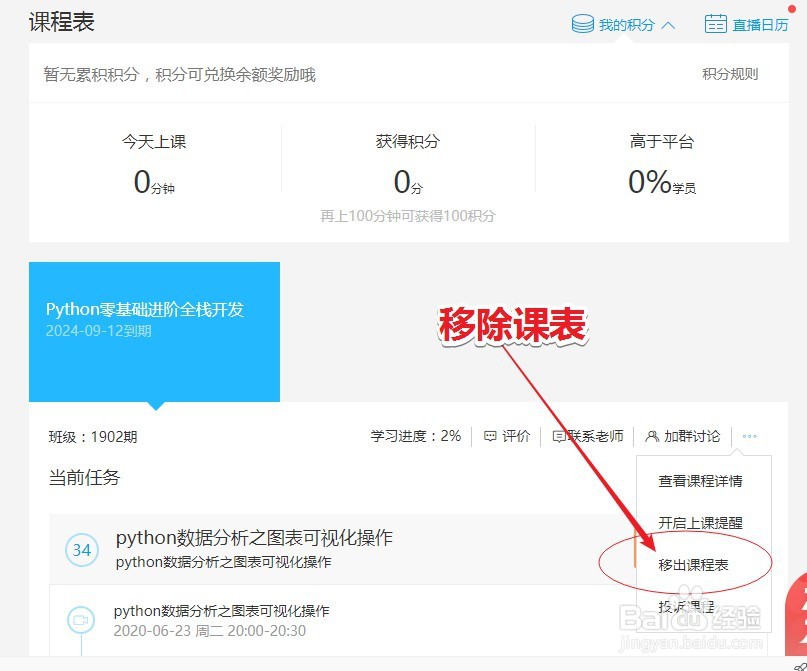Click the 直播日历 calendar icon
Screen dimensions: 807x671
pos(716,23)
